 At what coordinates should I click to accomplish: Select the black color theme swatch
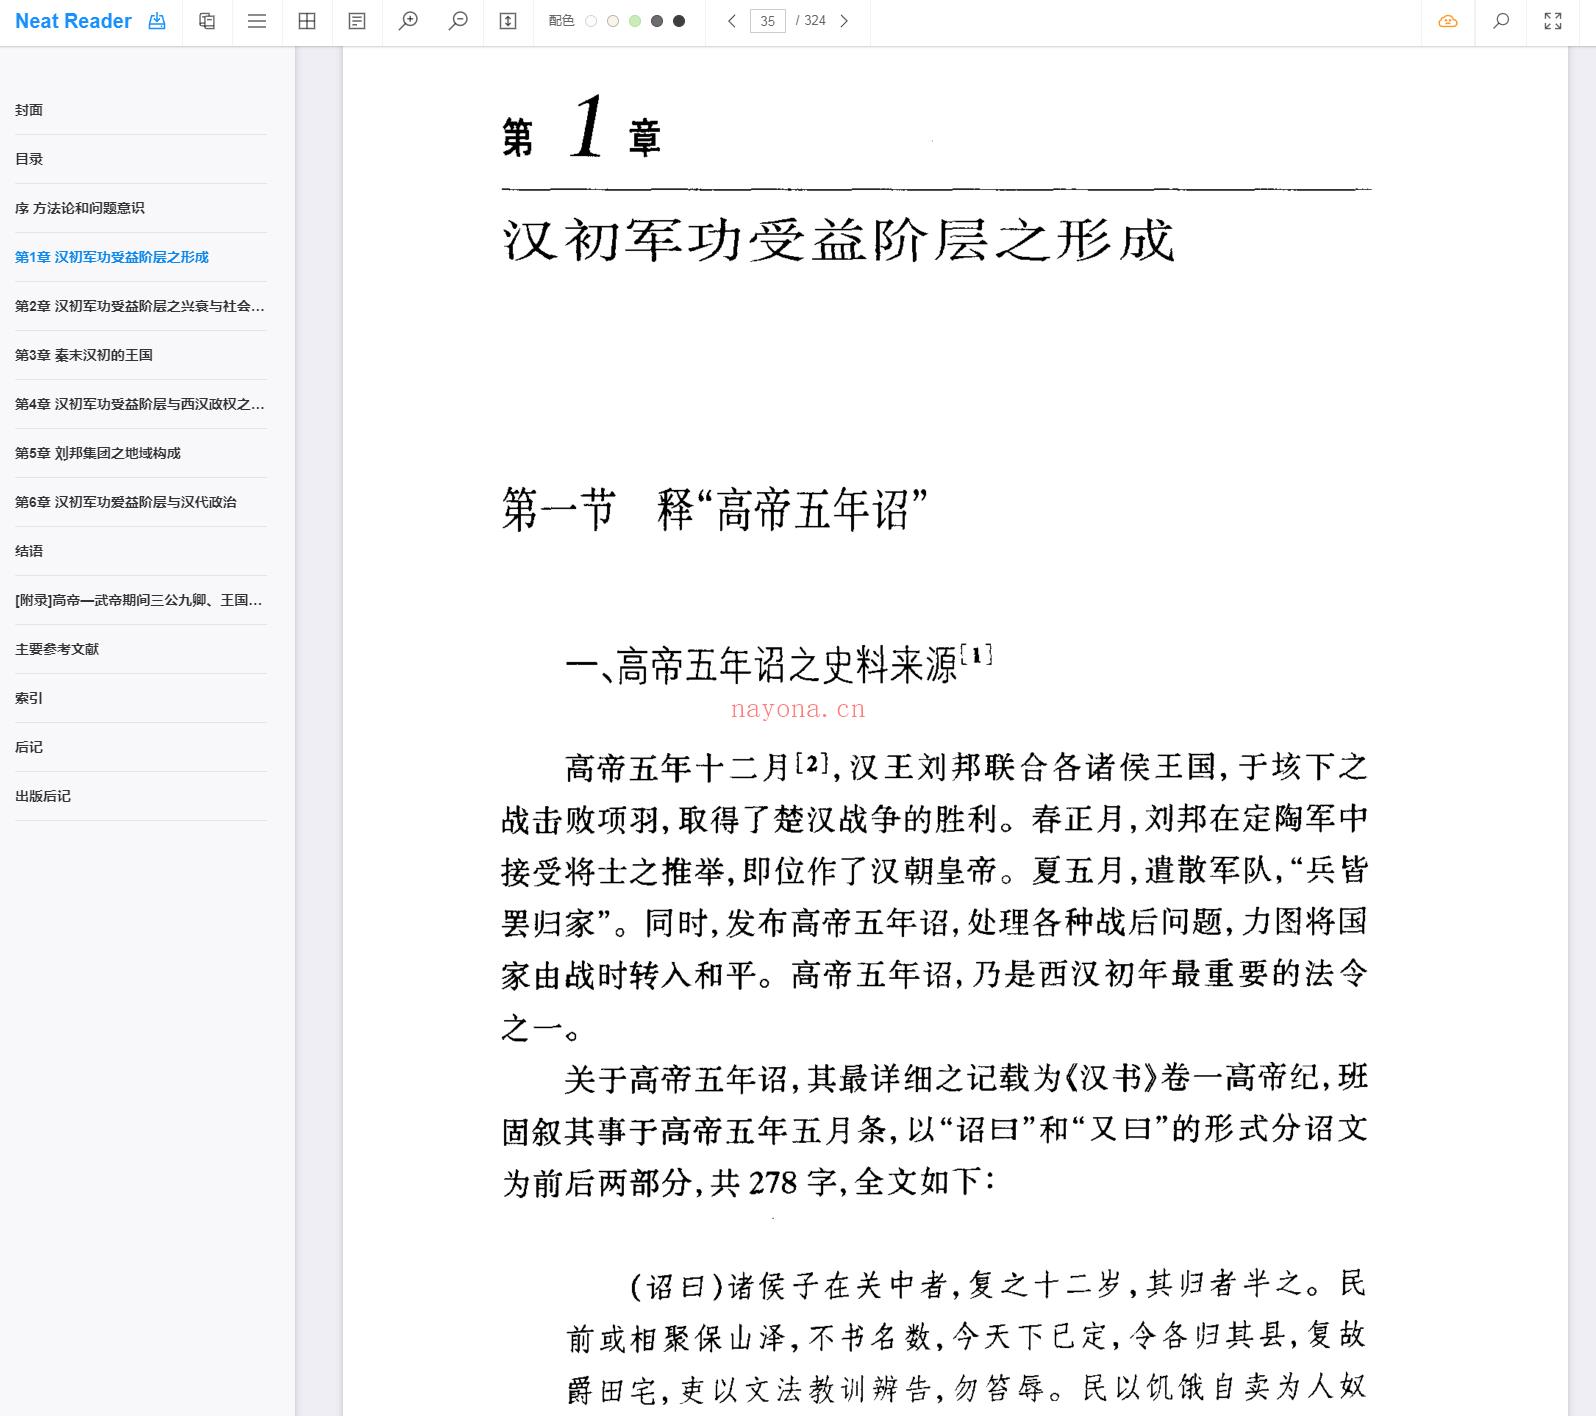coord(679,21)
